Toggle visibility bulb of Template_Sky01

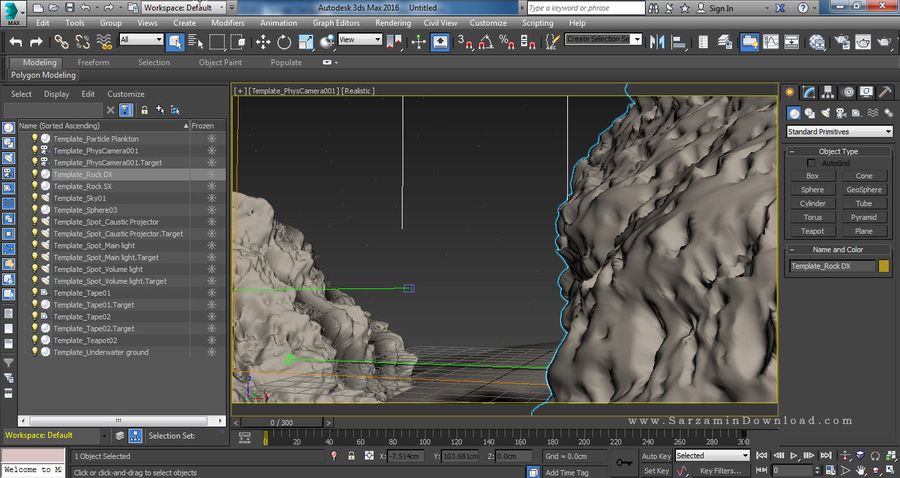click(x=34, y=198)
